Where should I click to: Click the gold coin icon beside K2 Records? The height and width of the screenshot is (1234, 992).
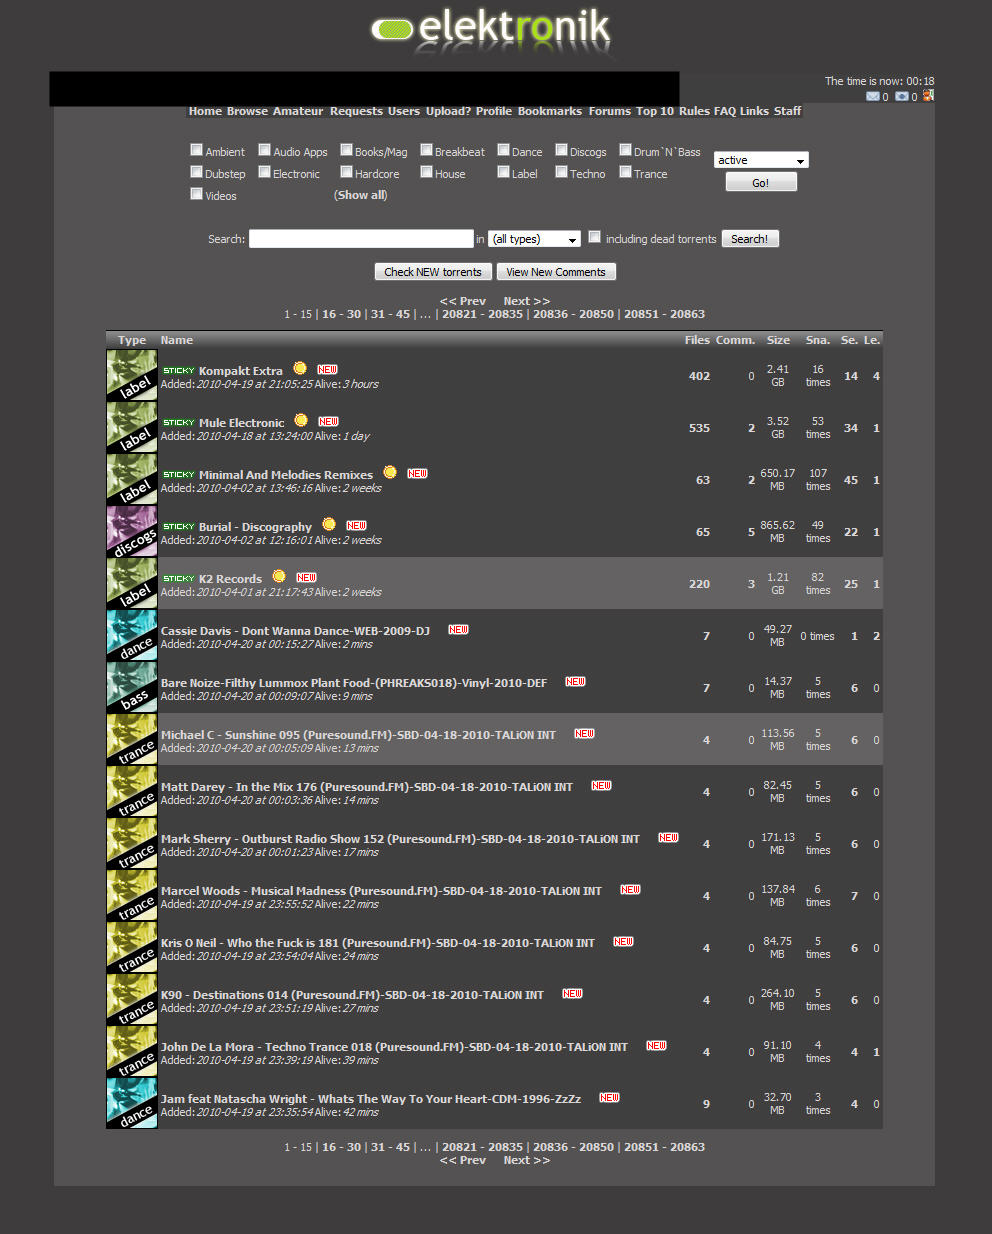click(x=279, y=577)
